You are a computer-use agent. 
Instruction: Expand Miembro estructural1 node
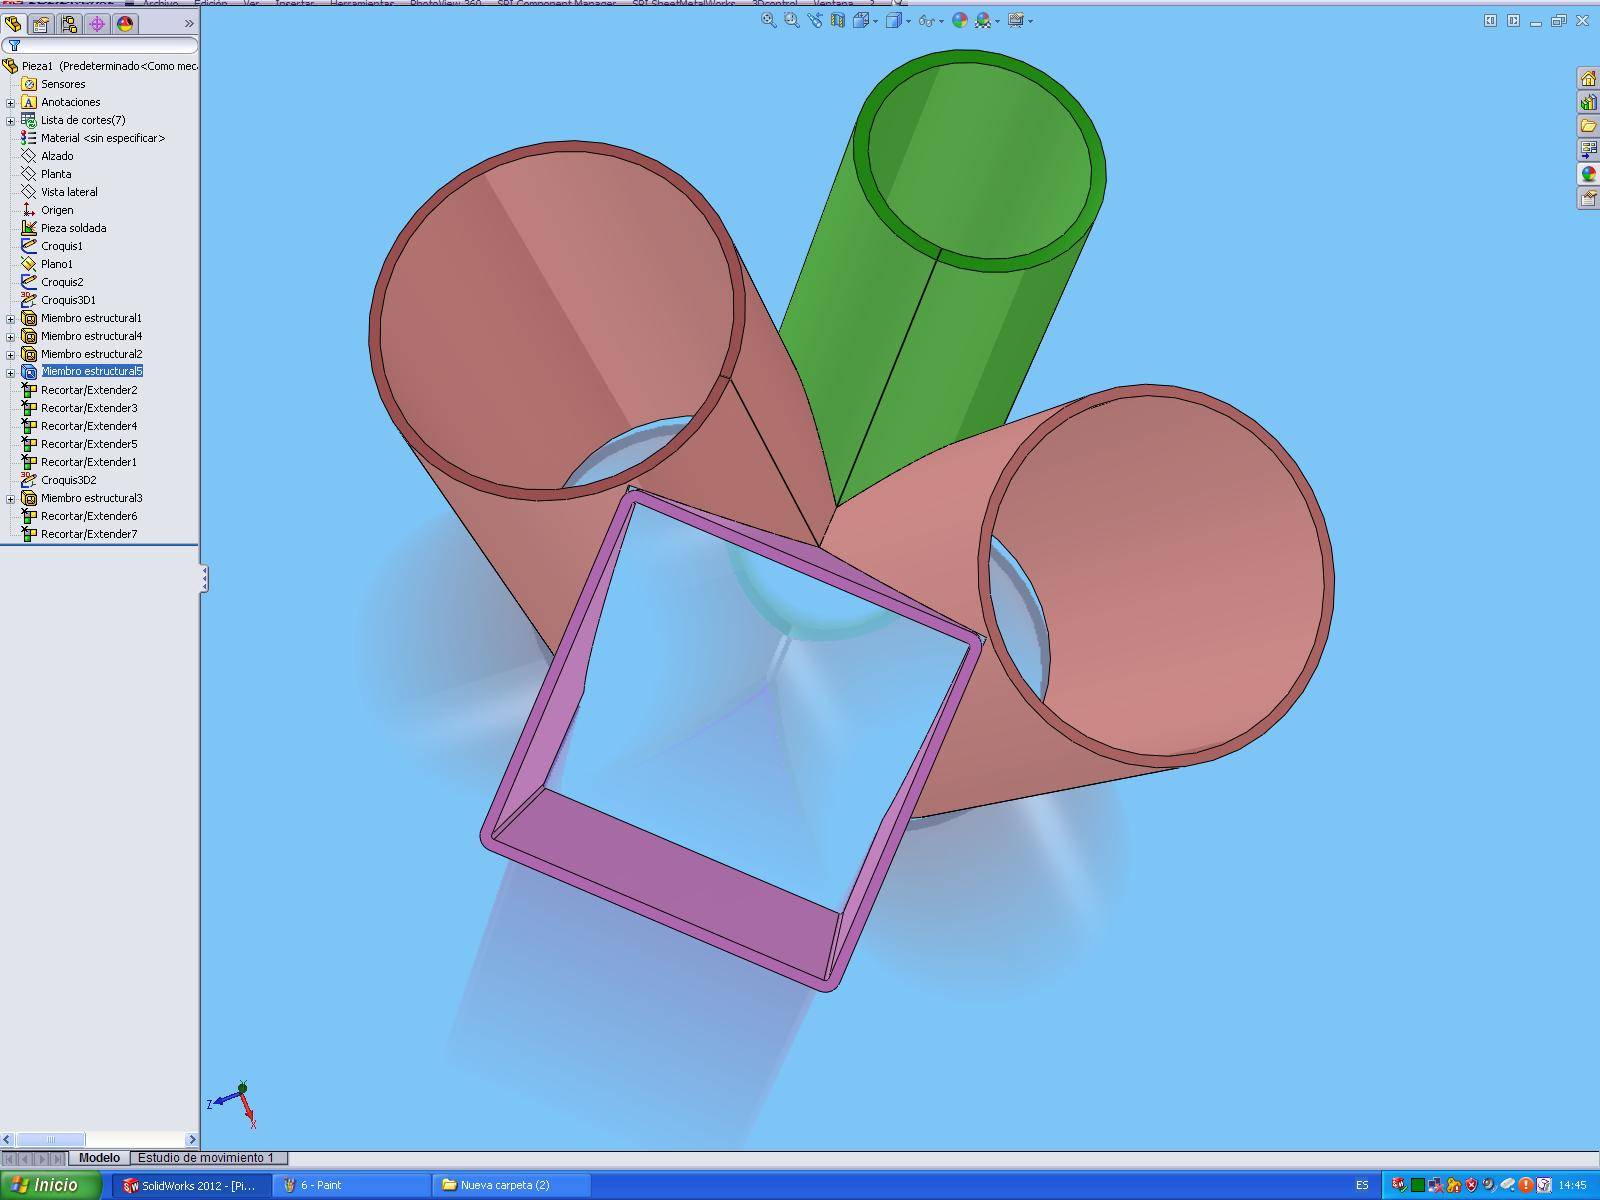point(11,318)
